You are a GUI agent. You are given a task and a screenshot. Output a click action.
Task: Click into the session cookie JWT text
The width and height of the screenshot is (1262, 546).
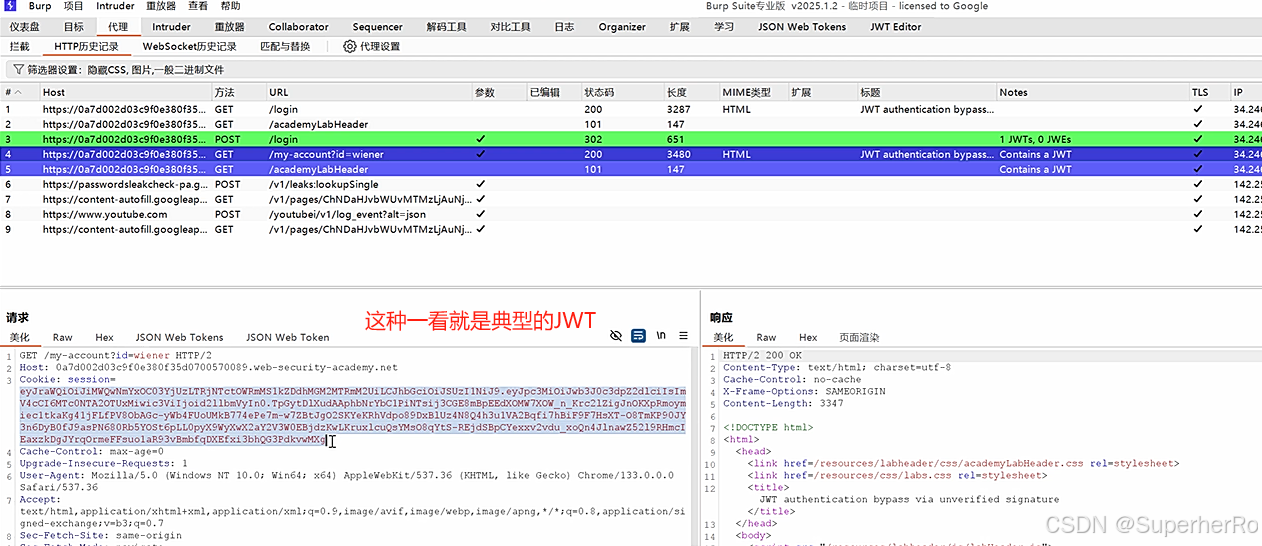tap(353, 415)
